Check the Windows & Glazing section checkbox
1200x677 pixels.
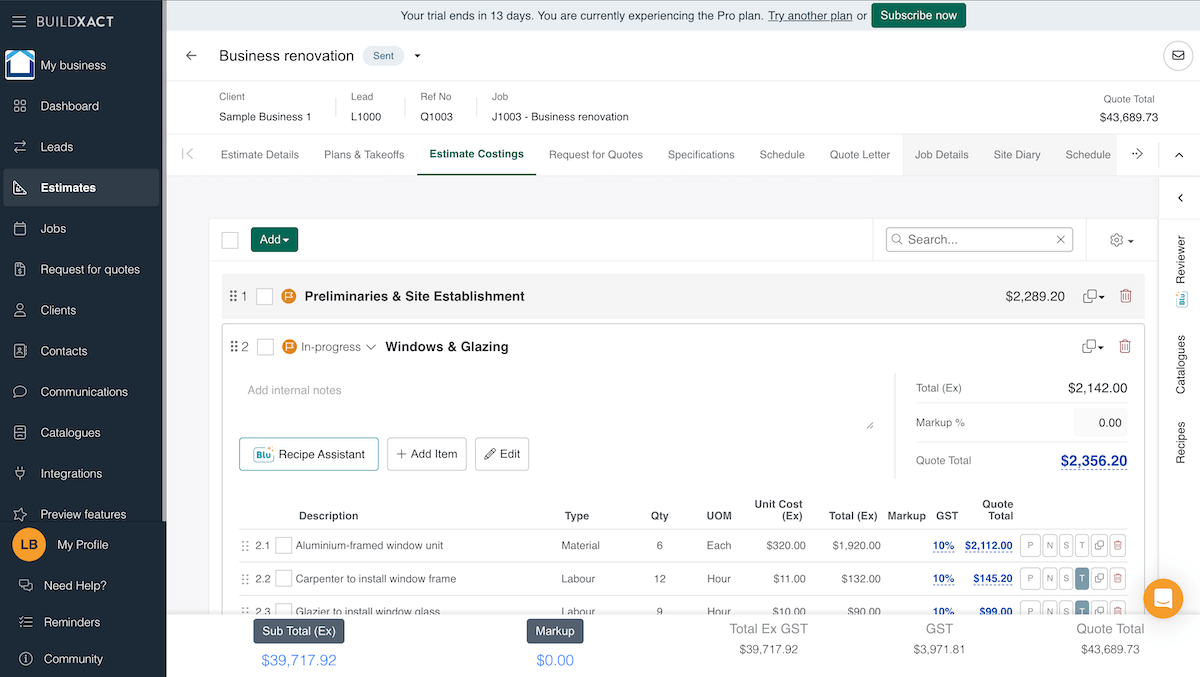tap(263, 345)
